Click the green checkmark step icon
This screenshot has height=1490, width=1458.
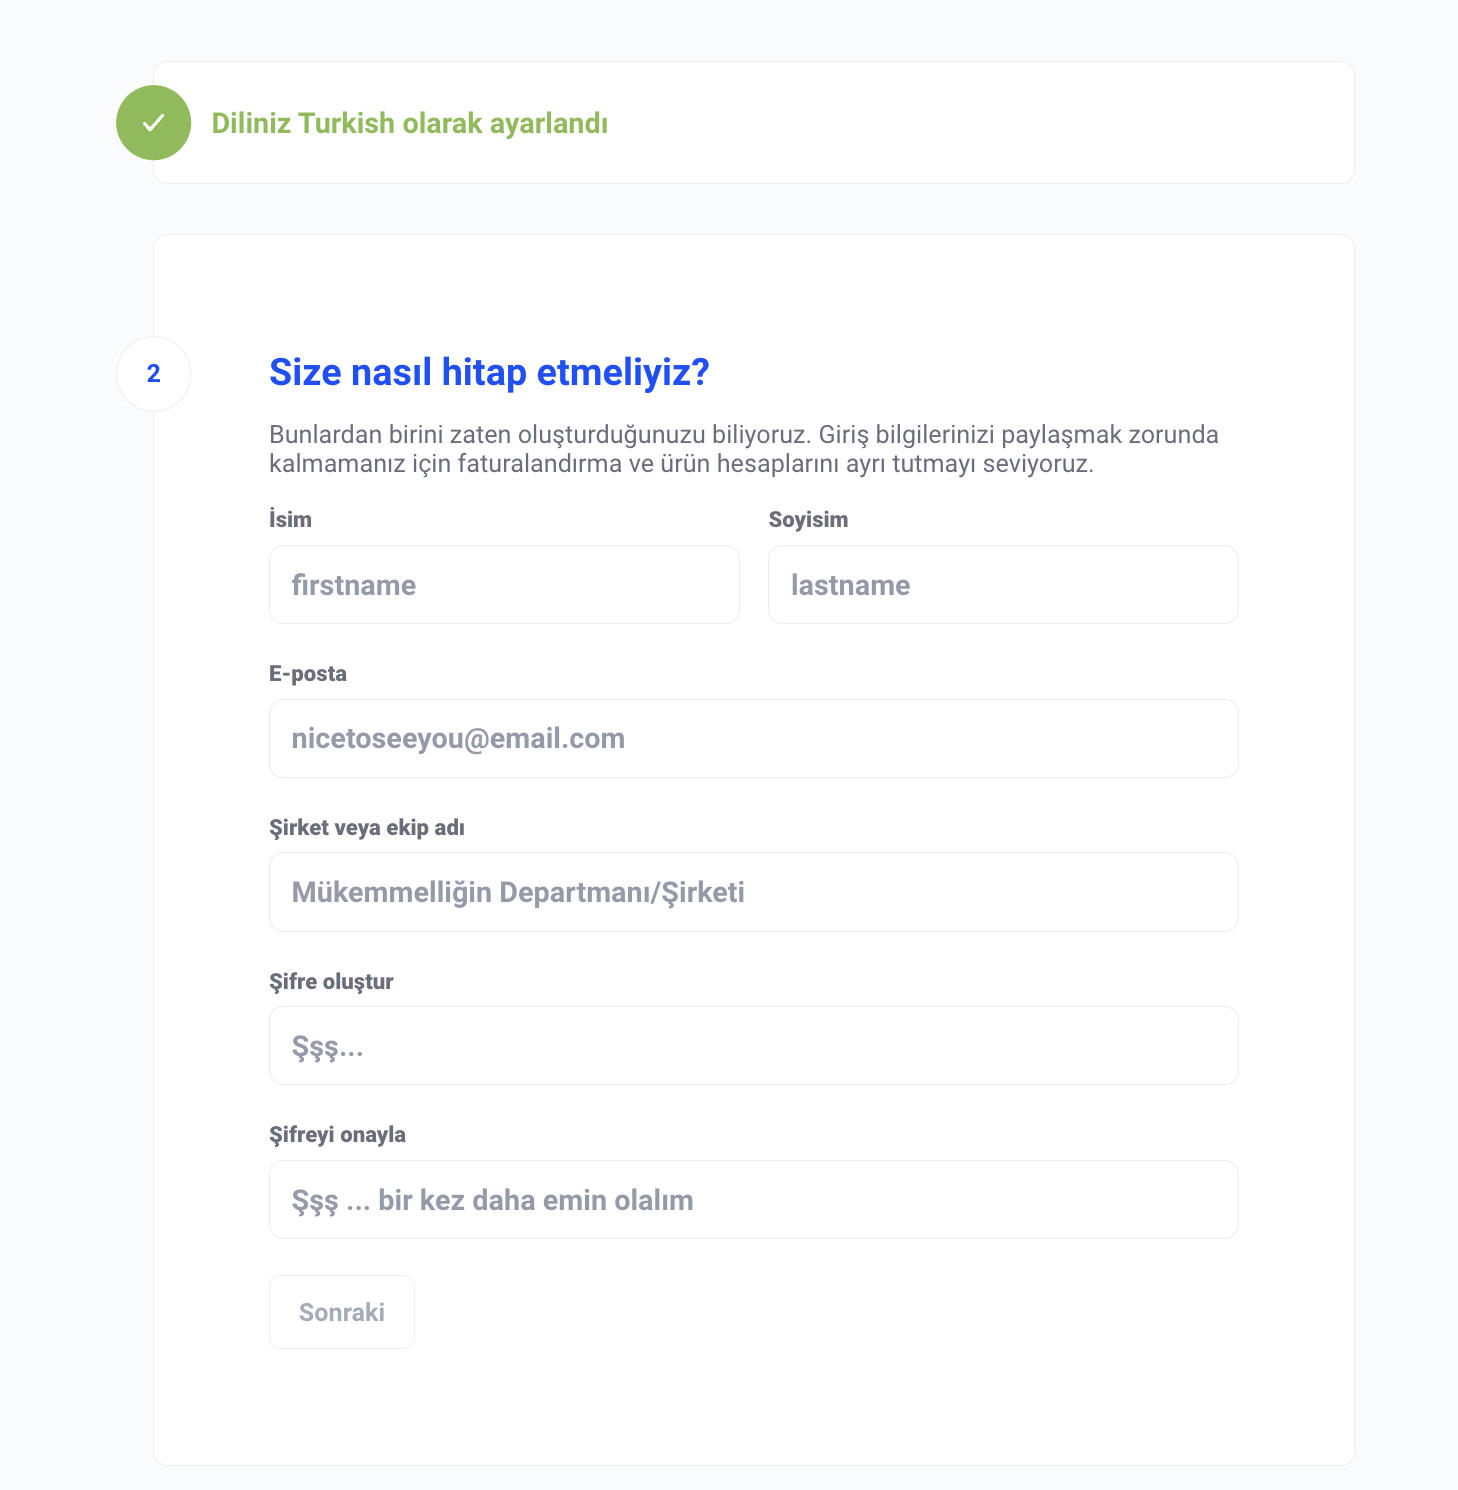(x=153, y=123)
